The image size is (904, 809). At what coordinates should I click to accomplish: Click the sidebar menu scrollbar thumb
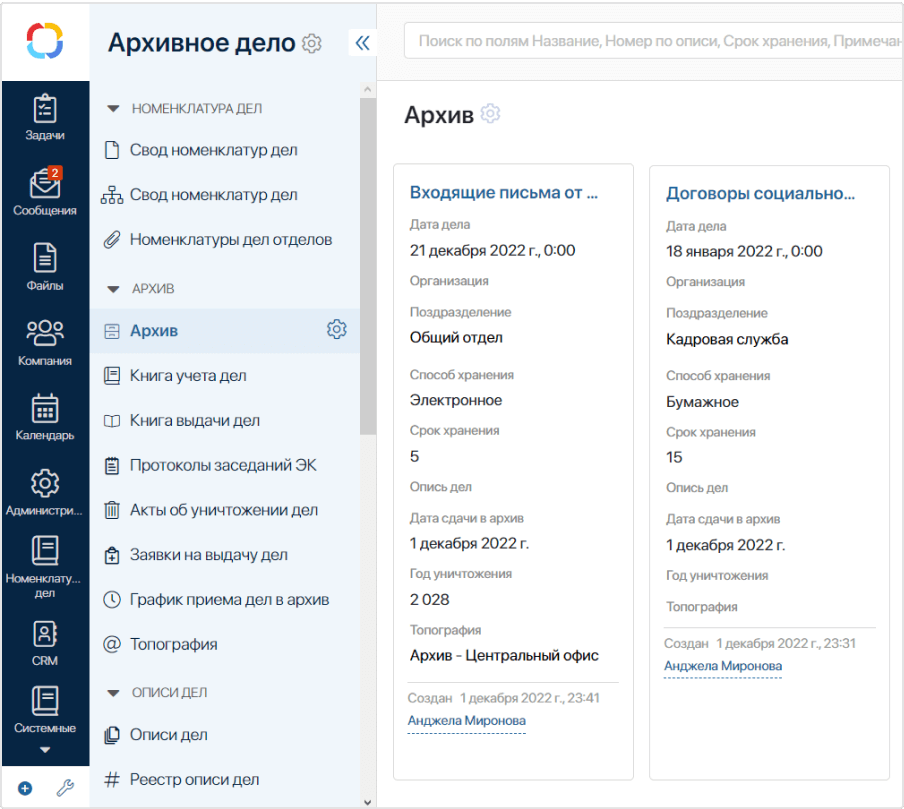pyautogui.click(x=368, y=266)
